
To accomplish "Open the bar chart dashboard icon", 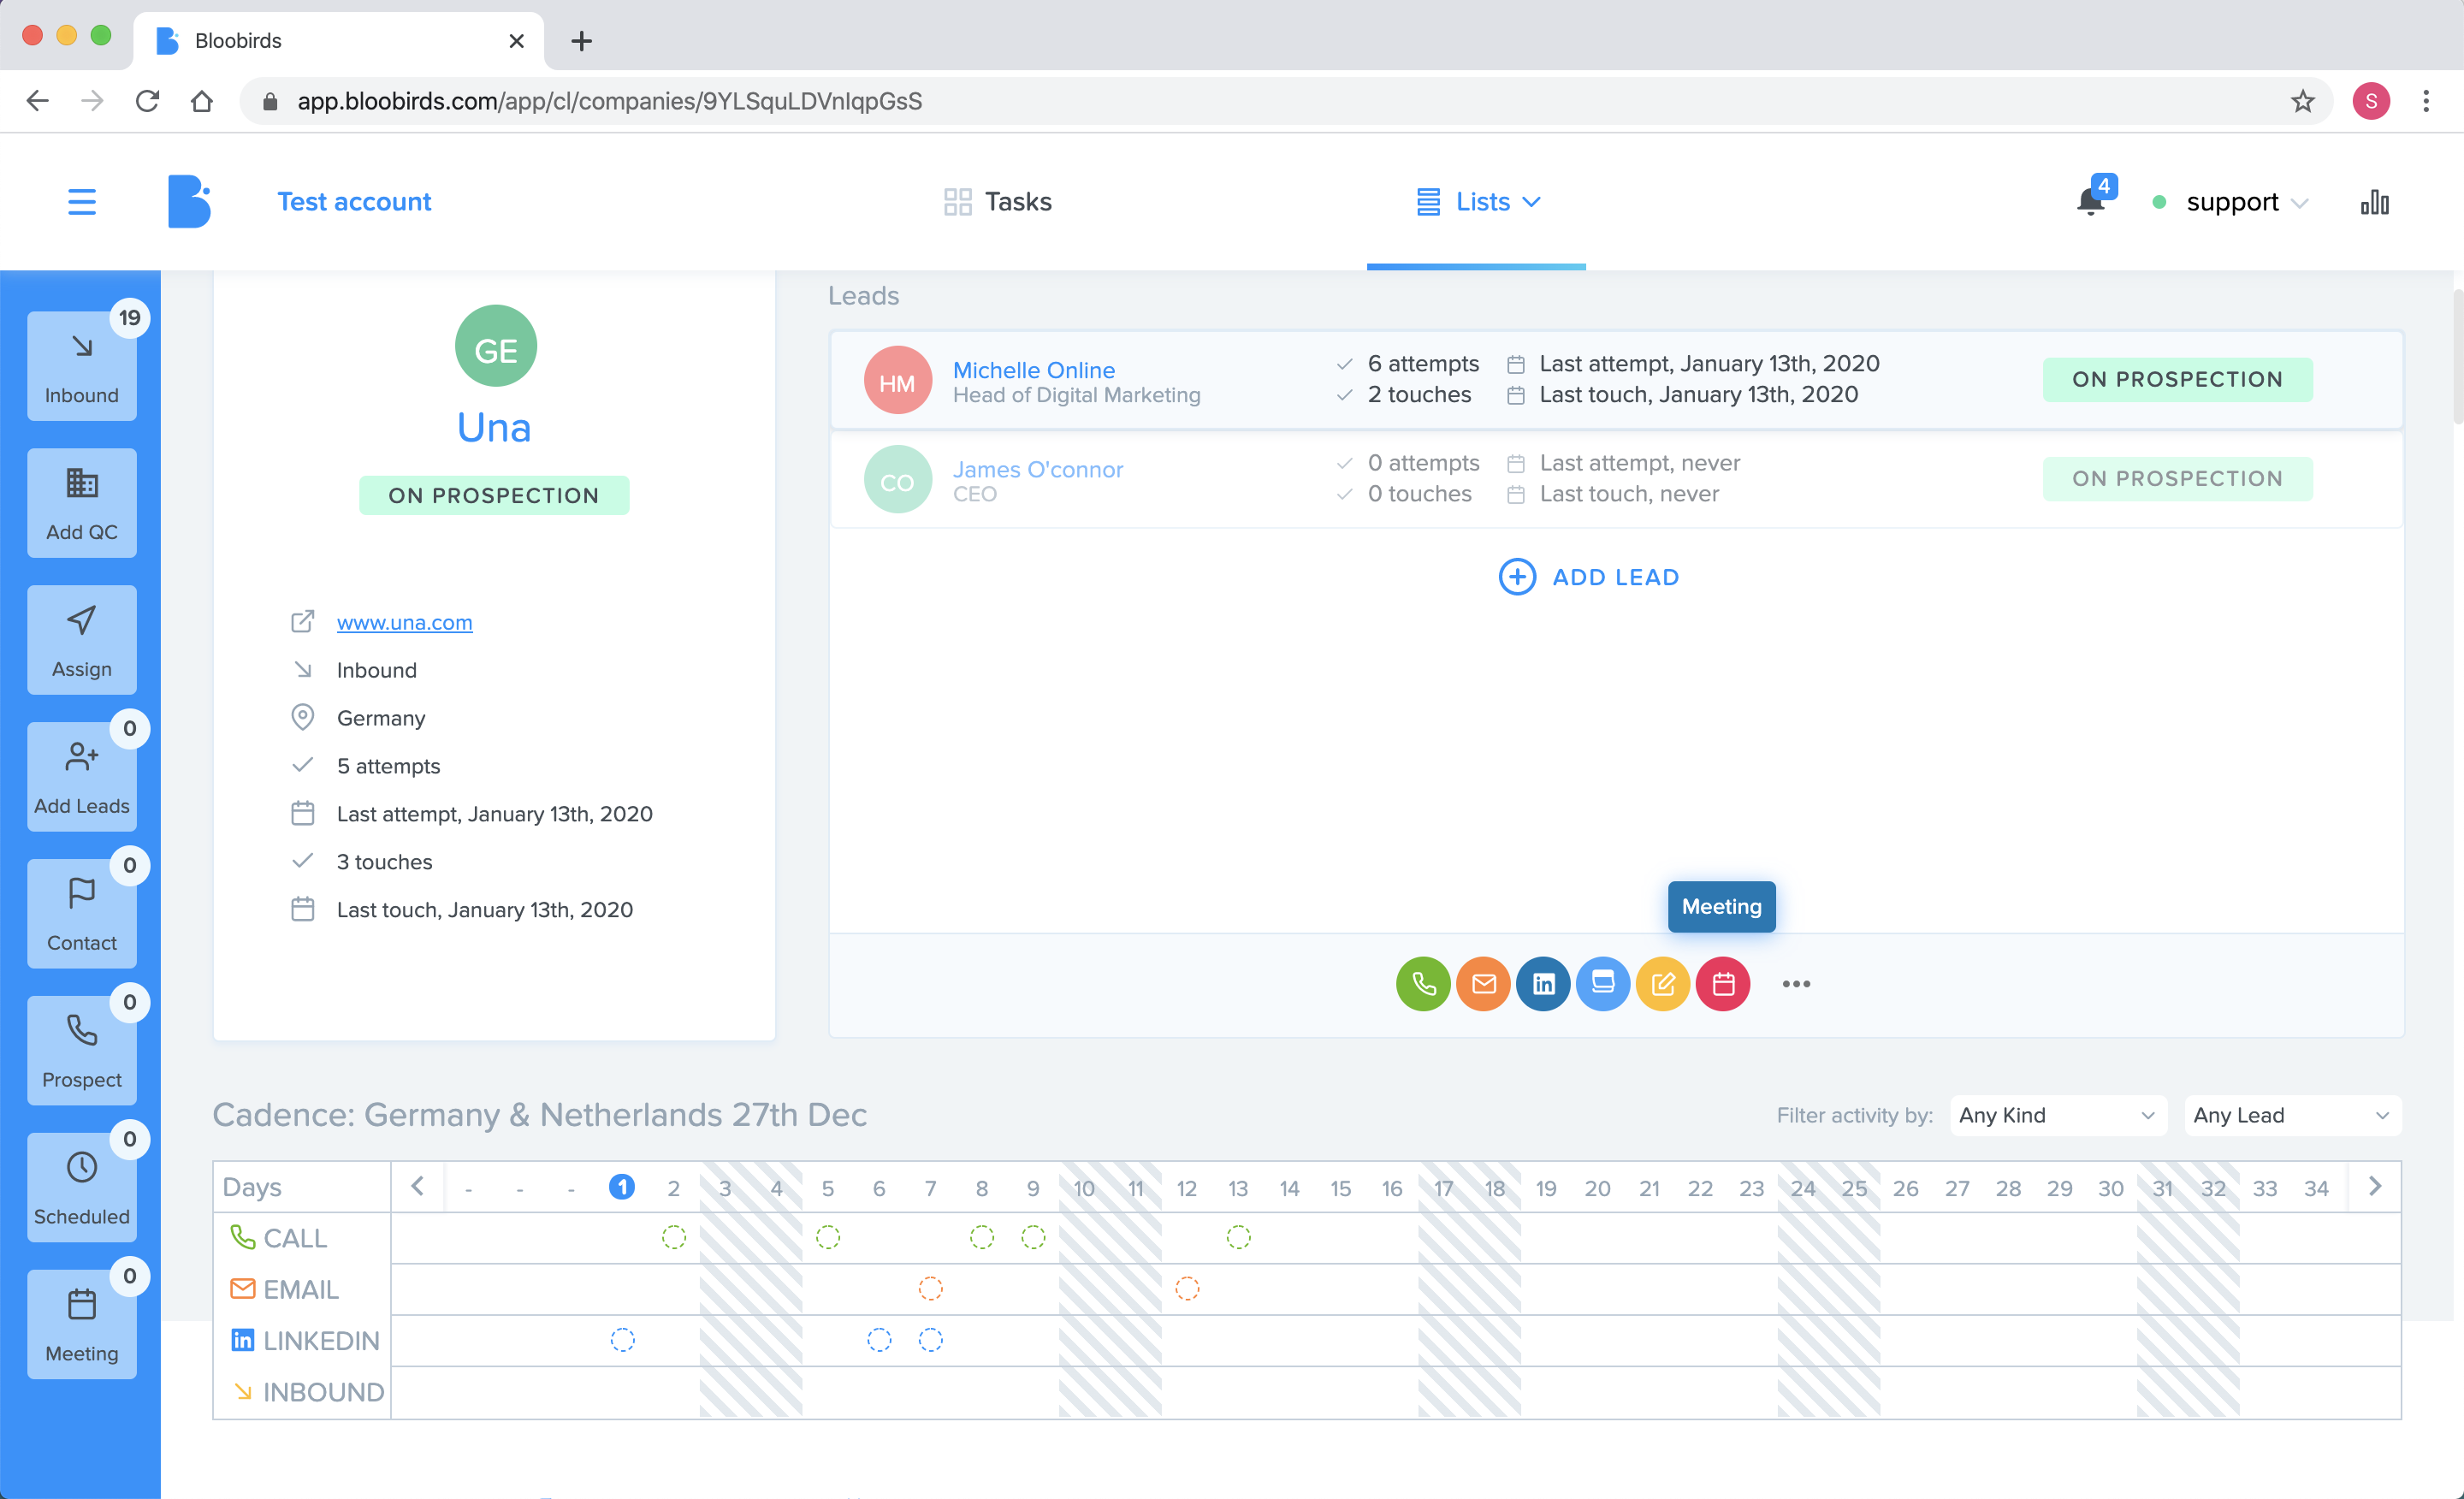I will (x=2375, y=202).
